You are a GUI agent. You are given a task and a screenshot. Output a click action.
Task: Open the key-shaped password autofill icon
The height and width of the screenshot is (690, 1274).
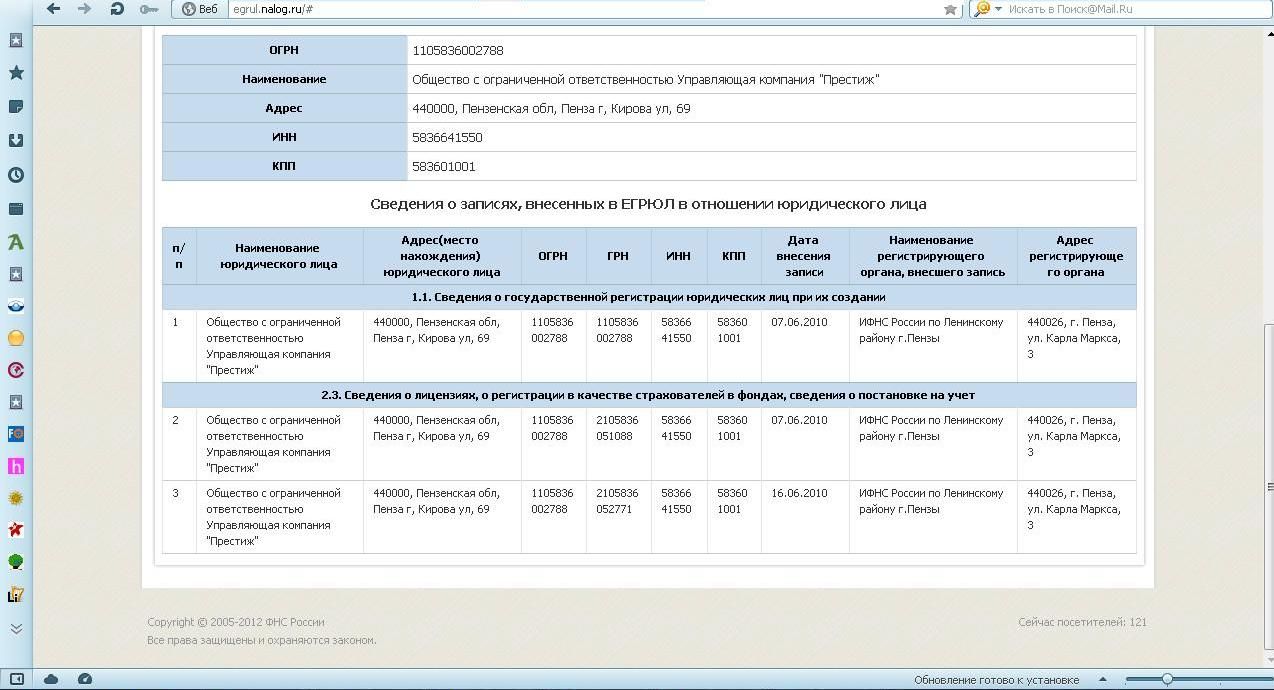point(149,9)
